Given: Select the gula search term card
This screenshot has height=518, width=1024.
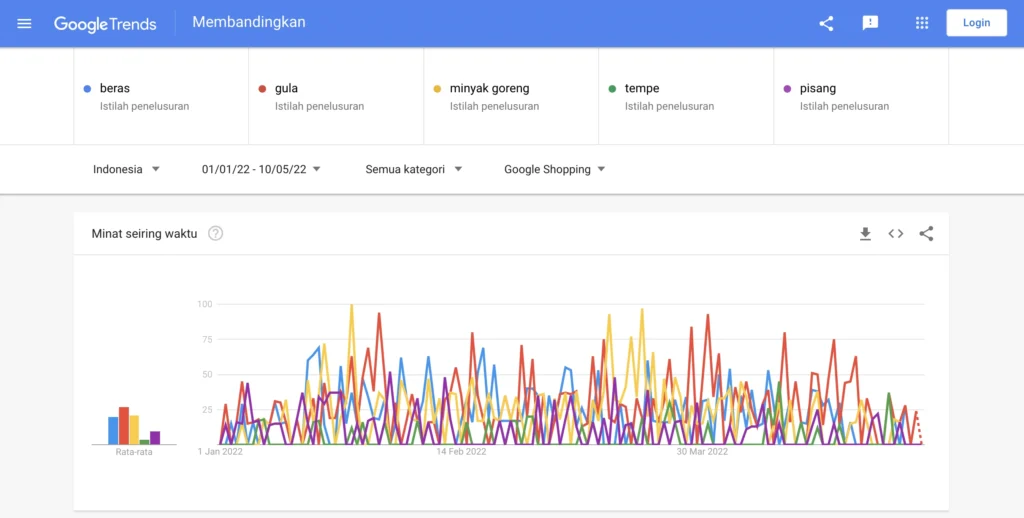Looking at the screenshot, I should tap(336, 96).
